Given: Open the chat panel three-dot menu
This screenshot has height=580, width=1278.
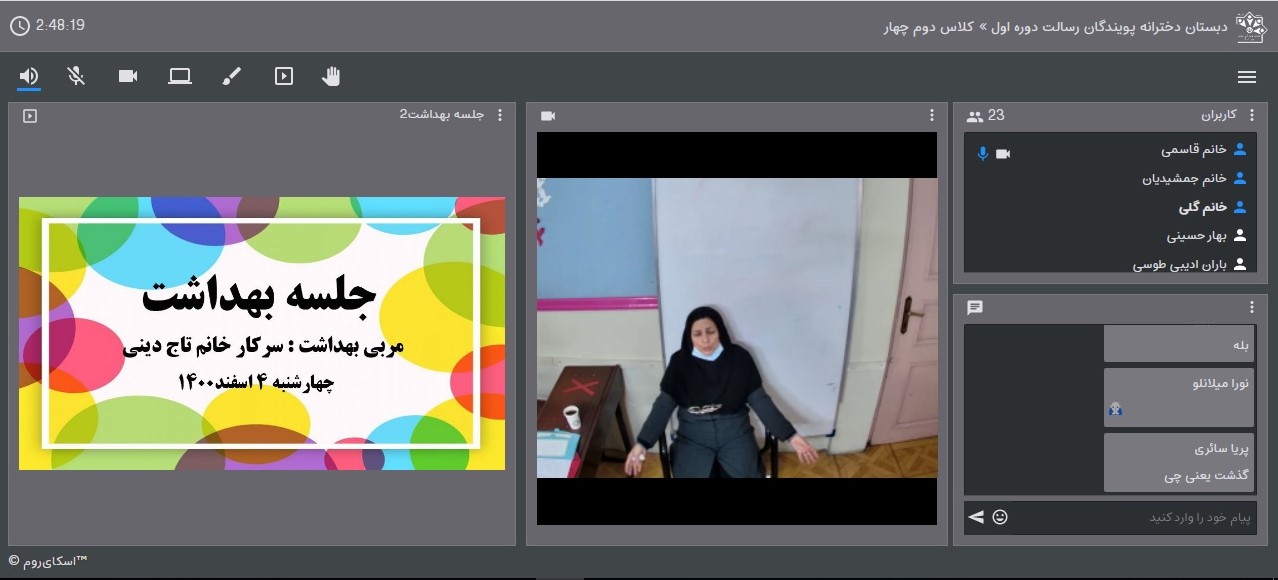Looking at the screenshot, I should tap(1252, 307).
